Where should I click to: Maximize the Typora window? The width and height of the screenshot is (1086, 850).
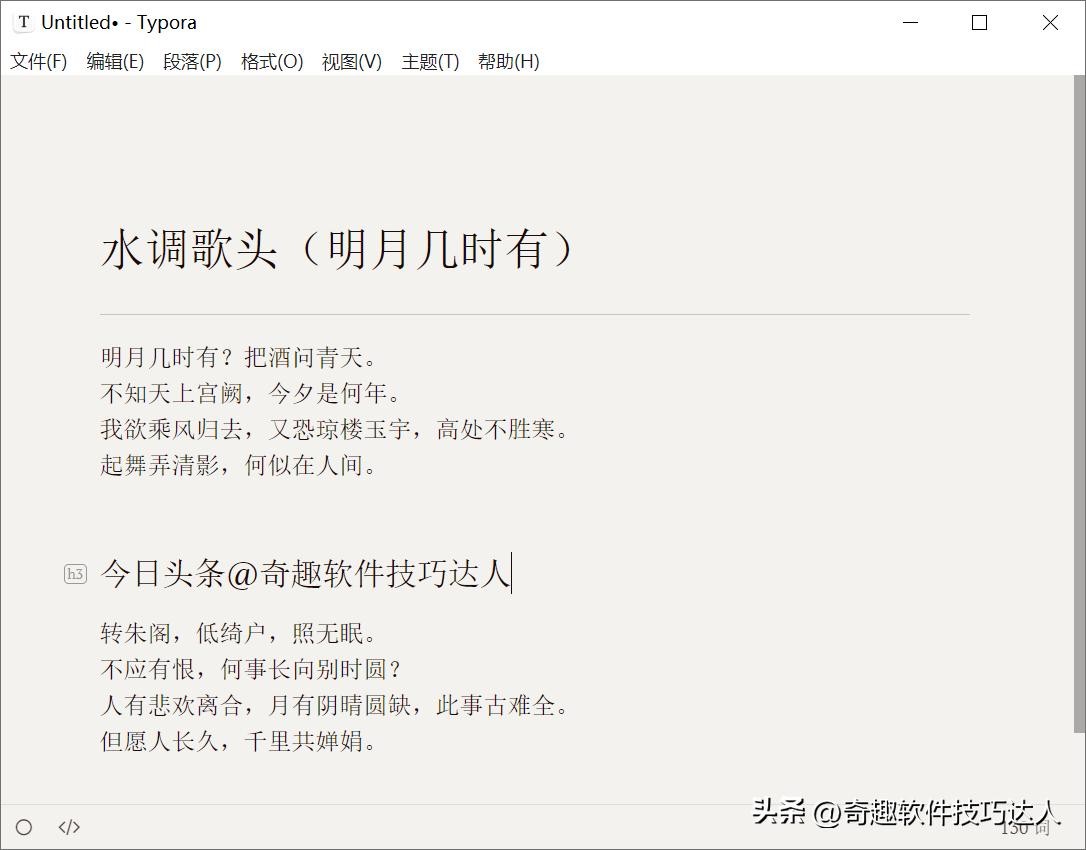(979, 22)
